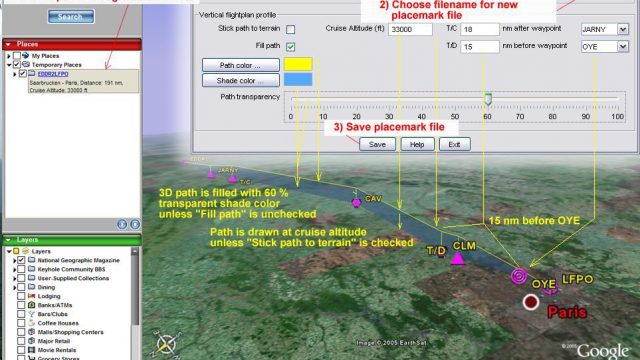Click the OYE circular waypoint marker
Screen dimensions: 640x360
[x=519, y=276]
